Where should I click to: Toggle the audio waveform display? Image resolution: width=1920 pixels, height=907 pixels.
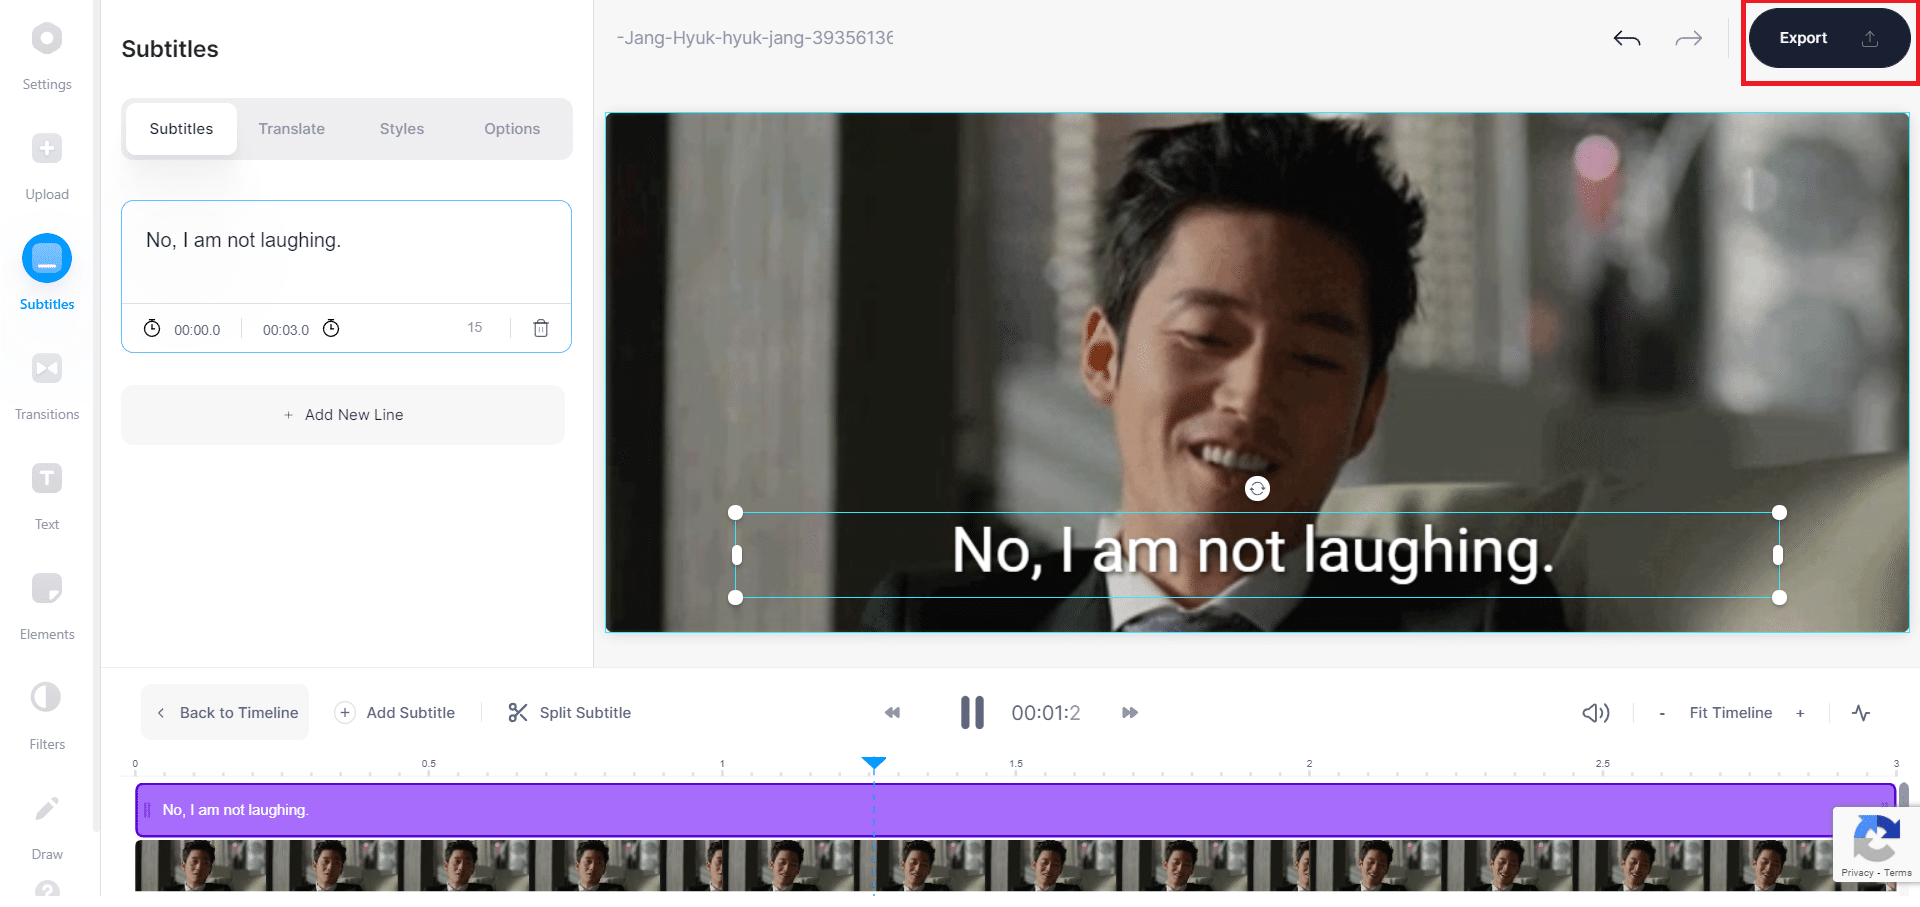coord(1860,713)
